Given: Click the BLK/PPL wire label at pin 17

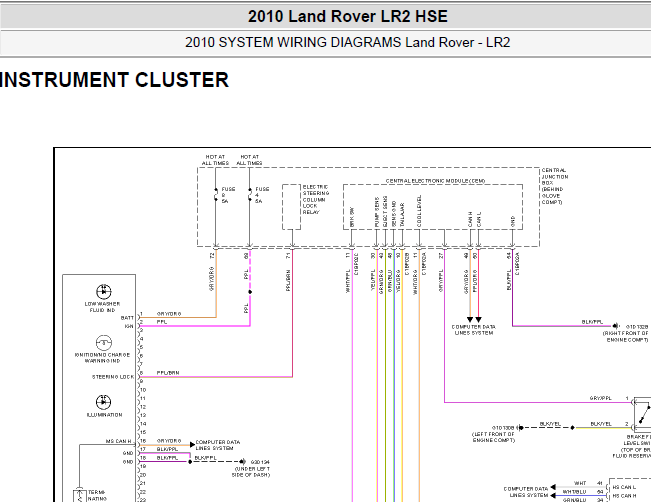Looking at the screenshot, I should point(167,449).
